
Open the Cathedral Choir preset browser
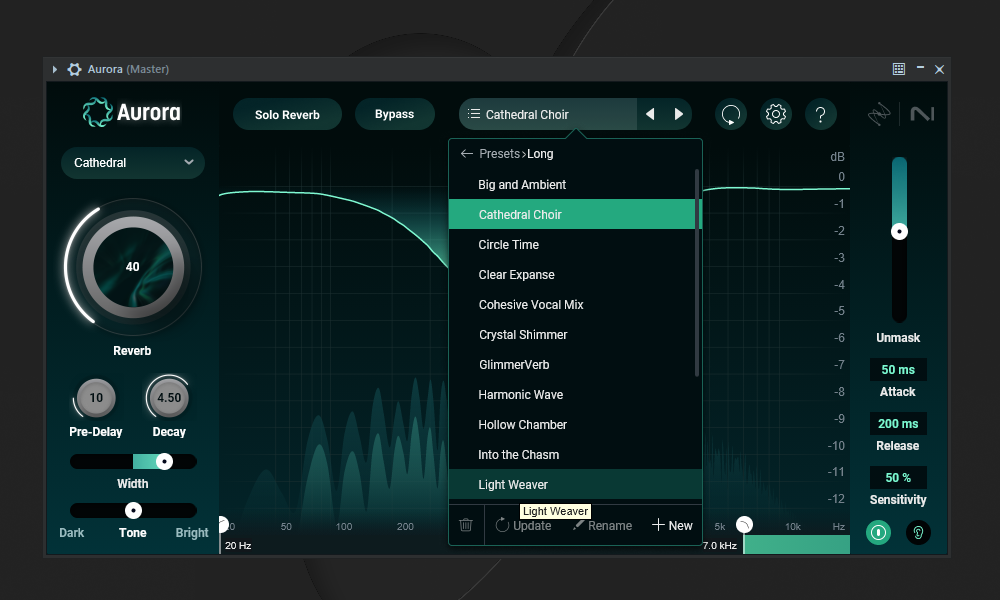point(548,115)
